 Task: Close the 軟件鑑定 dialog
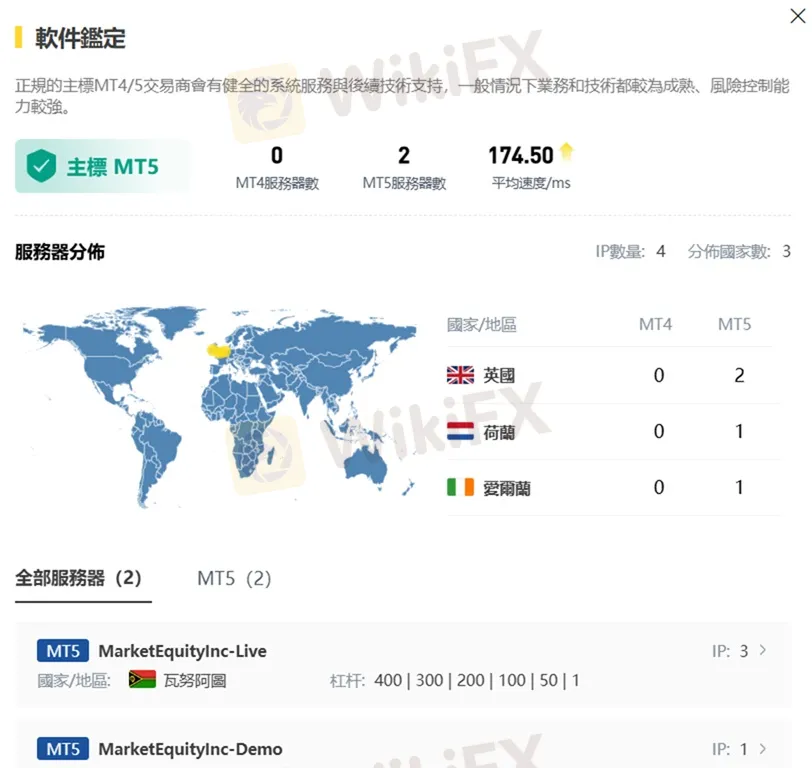(800, 14)
